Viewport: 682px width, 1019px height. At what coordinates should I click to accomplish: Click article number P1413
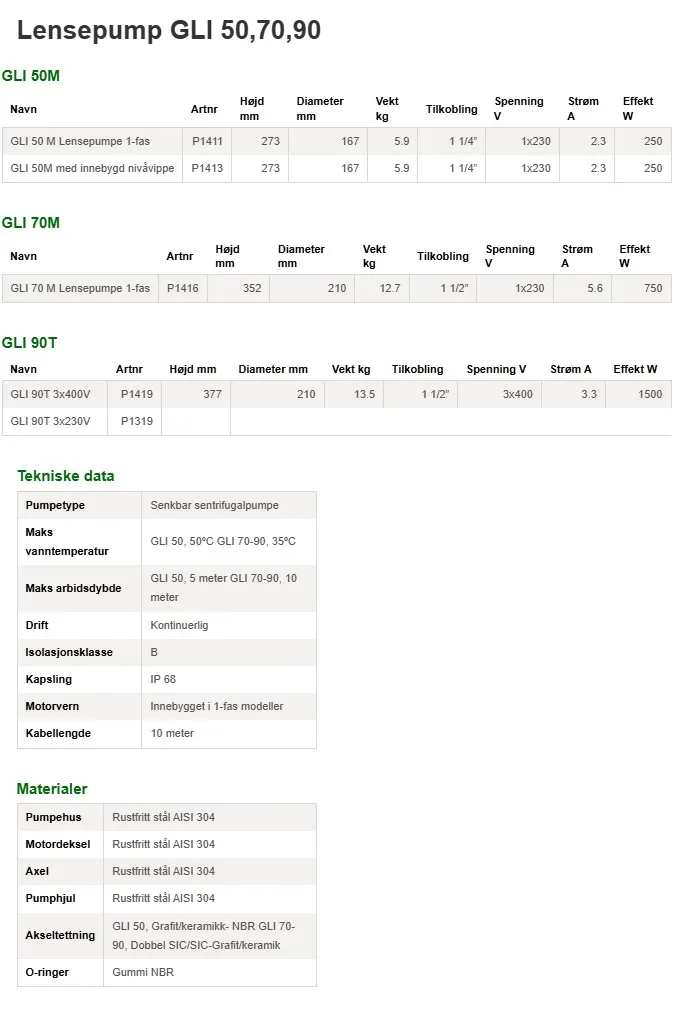[x=207, y=168]
